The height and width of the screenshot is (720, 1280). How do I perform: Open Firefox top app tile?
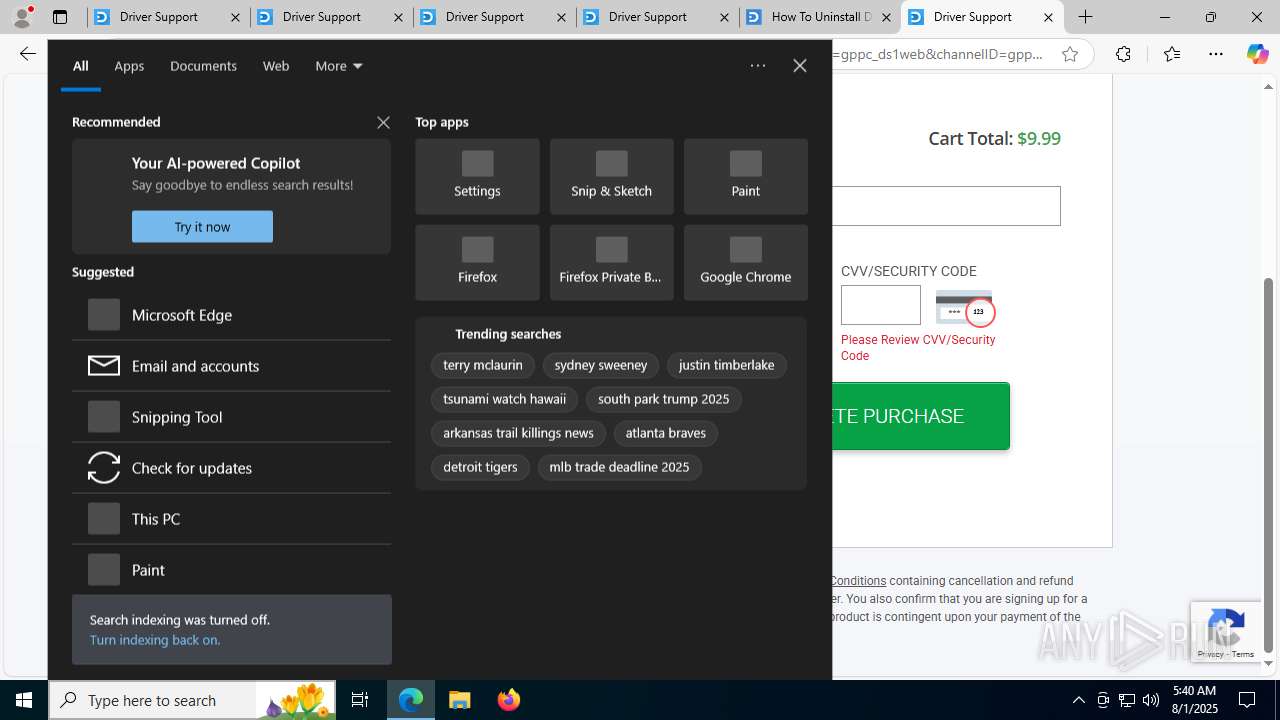pyautogui.click(x=477, y=263)
